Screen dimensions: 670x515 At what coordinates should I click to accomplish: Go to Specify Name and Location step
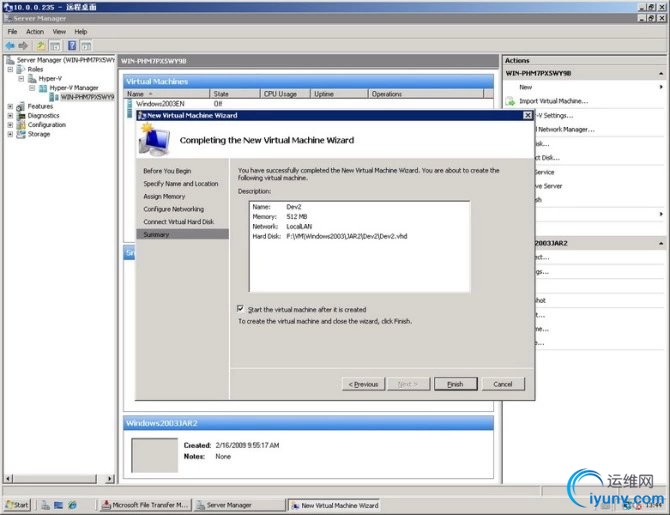pyautogui.click(x=181, y=184)
